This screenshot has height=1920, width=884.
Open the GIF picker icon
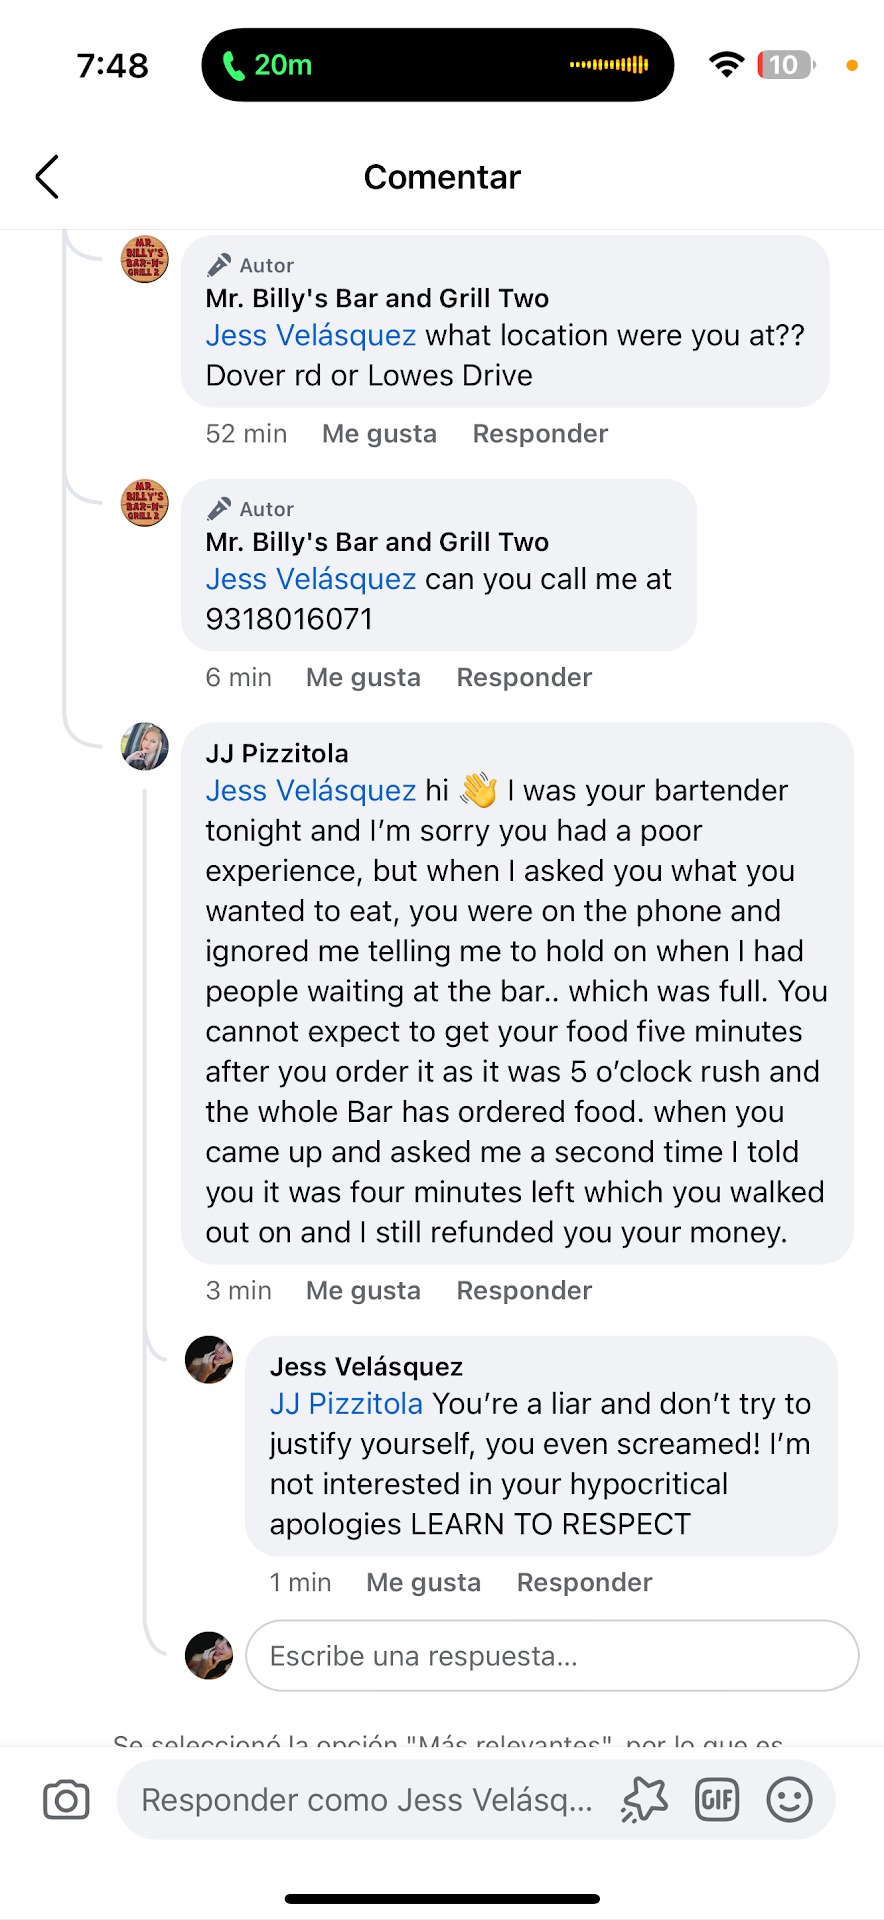717,1800
